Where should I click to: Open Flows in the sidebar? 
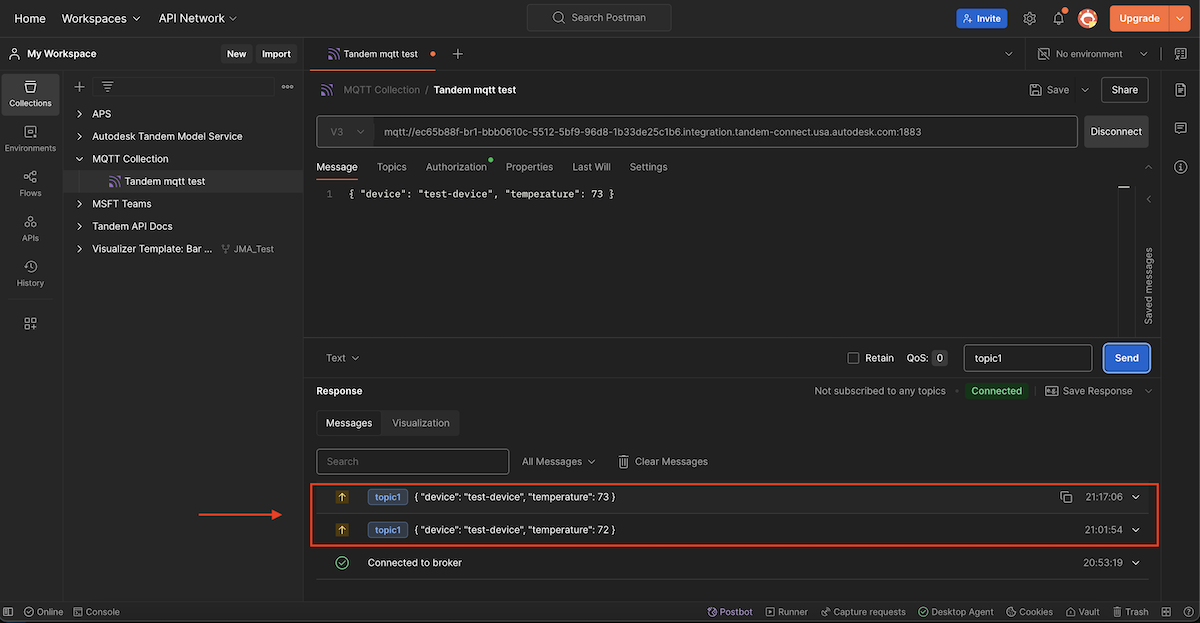coord(30,183)
